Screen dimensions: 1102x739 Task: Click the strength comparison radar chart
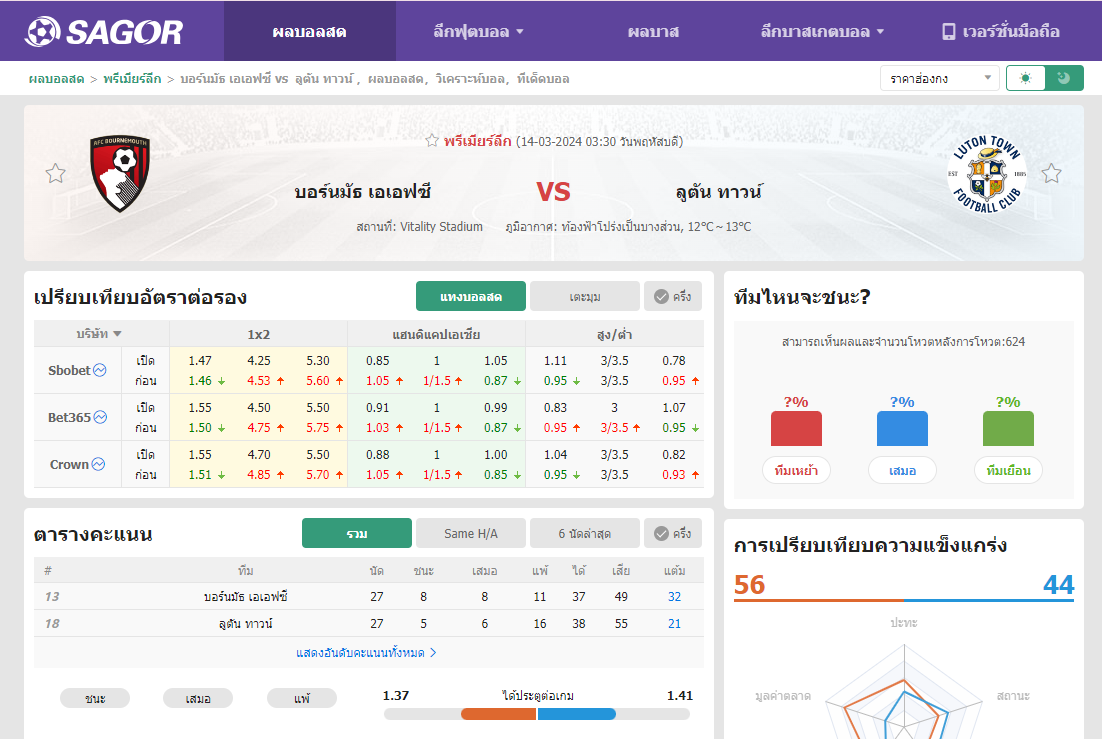[904, 693]
